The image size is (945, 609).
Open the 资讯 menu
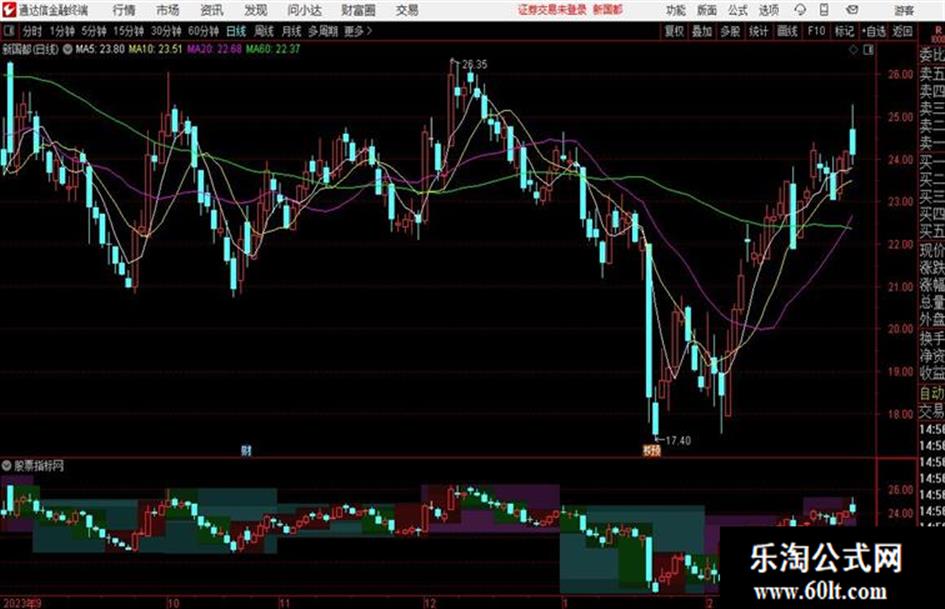tap(212, 10)
